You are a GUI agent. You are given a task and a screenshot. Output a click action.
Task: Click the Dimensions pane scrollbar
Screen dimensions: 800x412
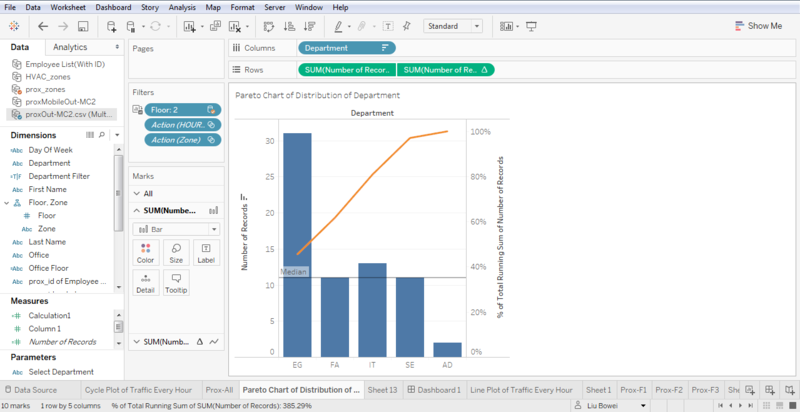click(118, 194)
